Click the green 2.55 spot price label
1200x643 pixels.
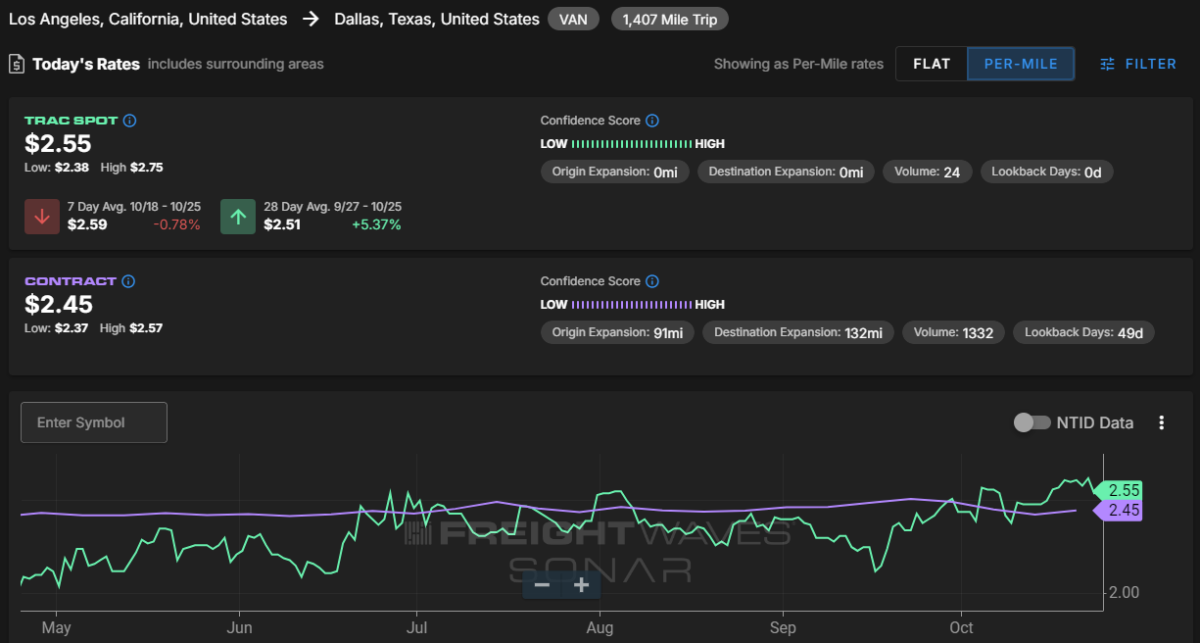(x=1122, y=491)
